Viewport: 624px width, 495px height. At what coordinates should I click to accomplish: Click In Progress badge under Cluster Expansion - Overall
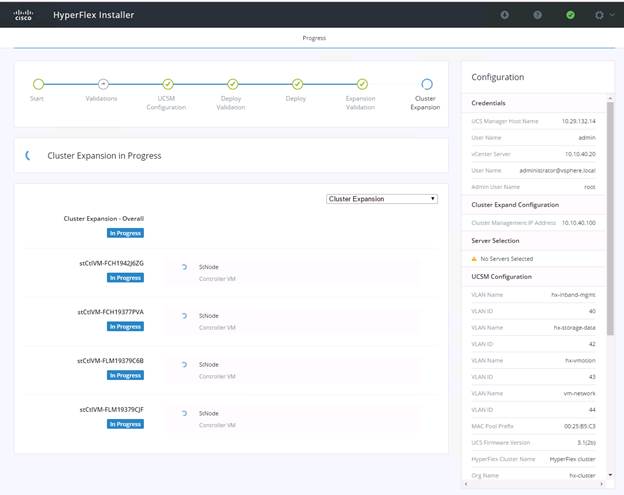pos(125,233)
